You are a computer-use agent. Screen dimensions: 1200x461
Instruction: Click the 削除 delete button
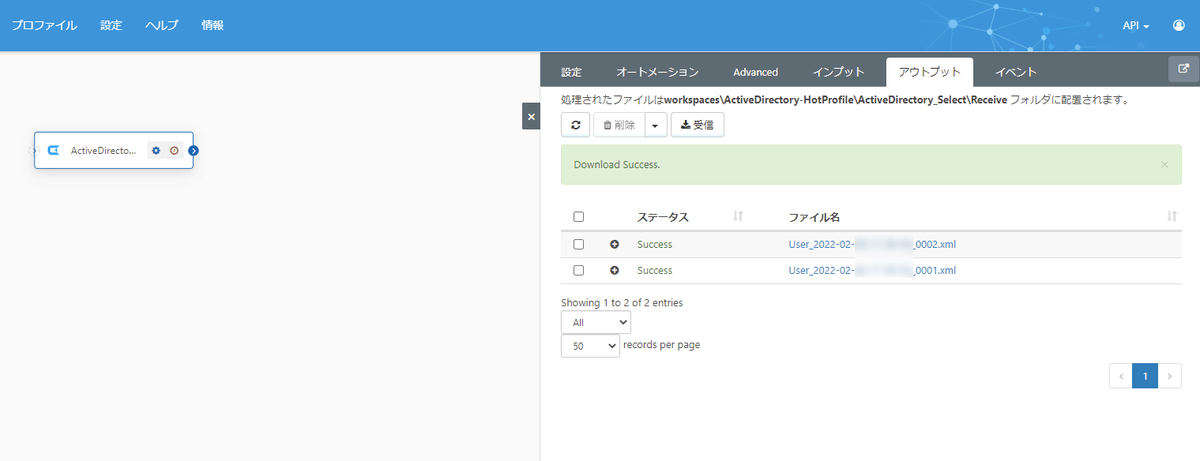(619, 125)
